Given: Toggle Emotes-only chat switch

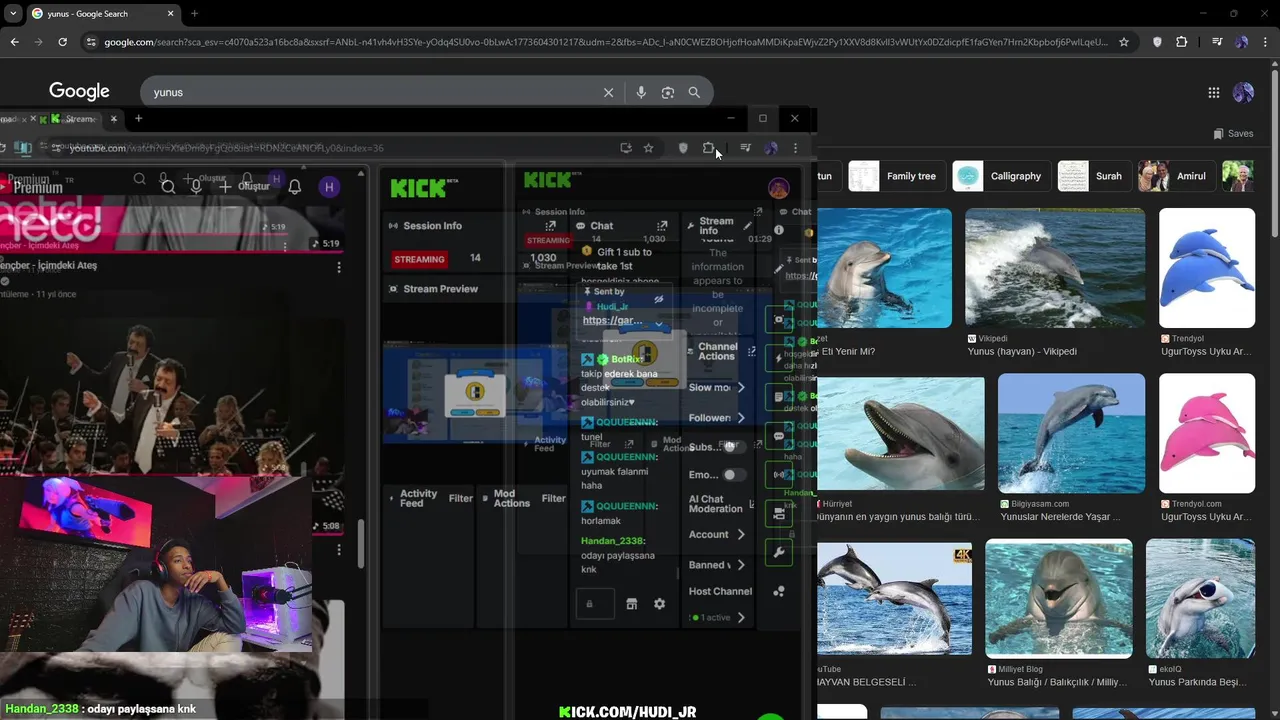Looking at the screenshot, I should click(x=734, y=475).
